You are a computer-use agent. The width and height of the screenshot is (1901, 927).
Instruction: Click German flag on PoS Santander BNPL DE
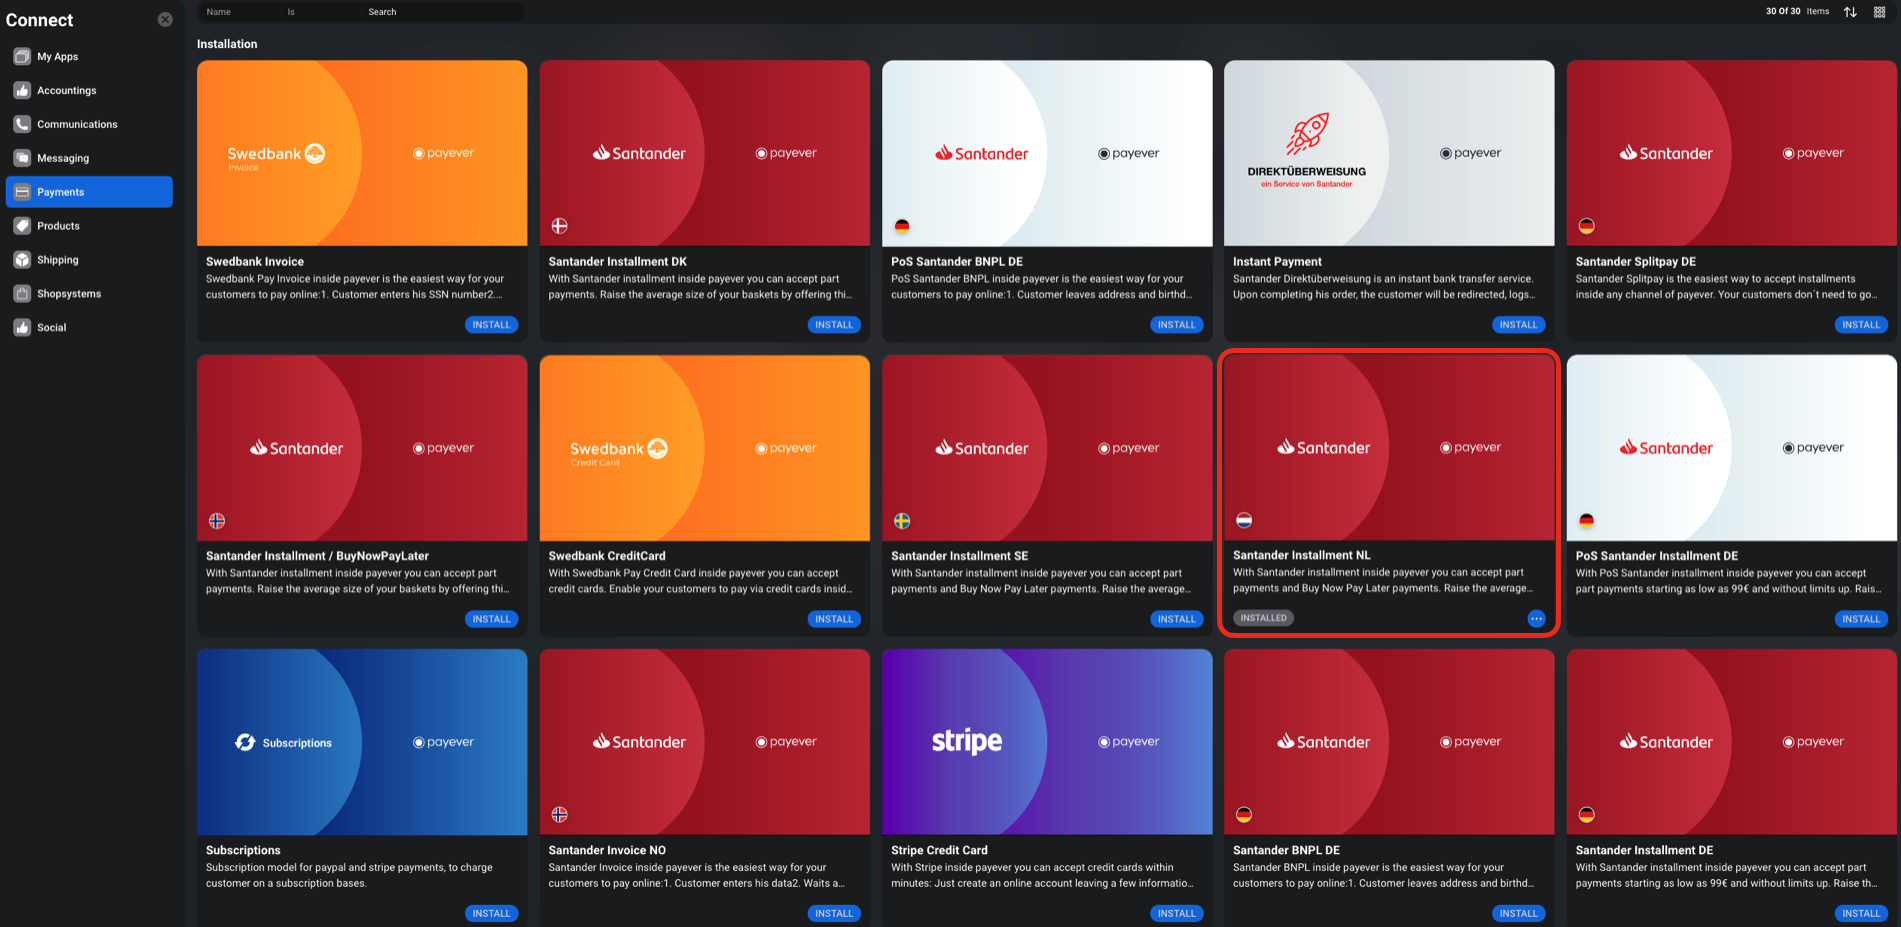902,226
